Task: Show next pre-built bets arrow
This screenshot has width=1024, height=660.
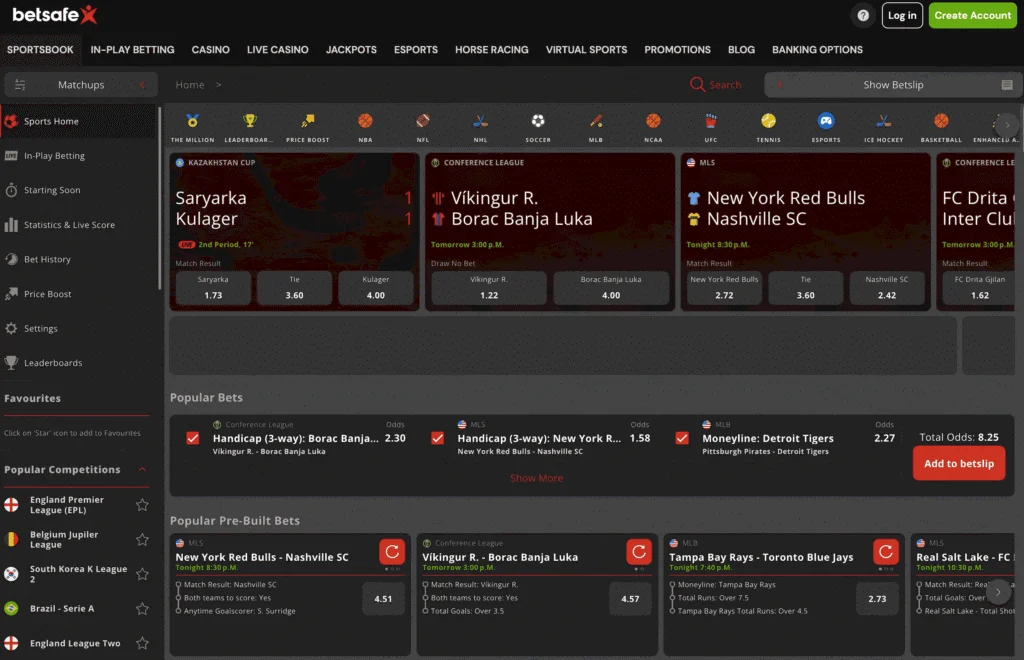Action: [x=997, y=592]
